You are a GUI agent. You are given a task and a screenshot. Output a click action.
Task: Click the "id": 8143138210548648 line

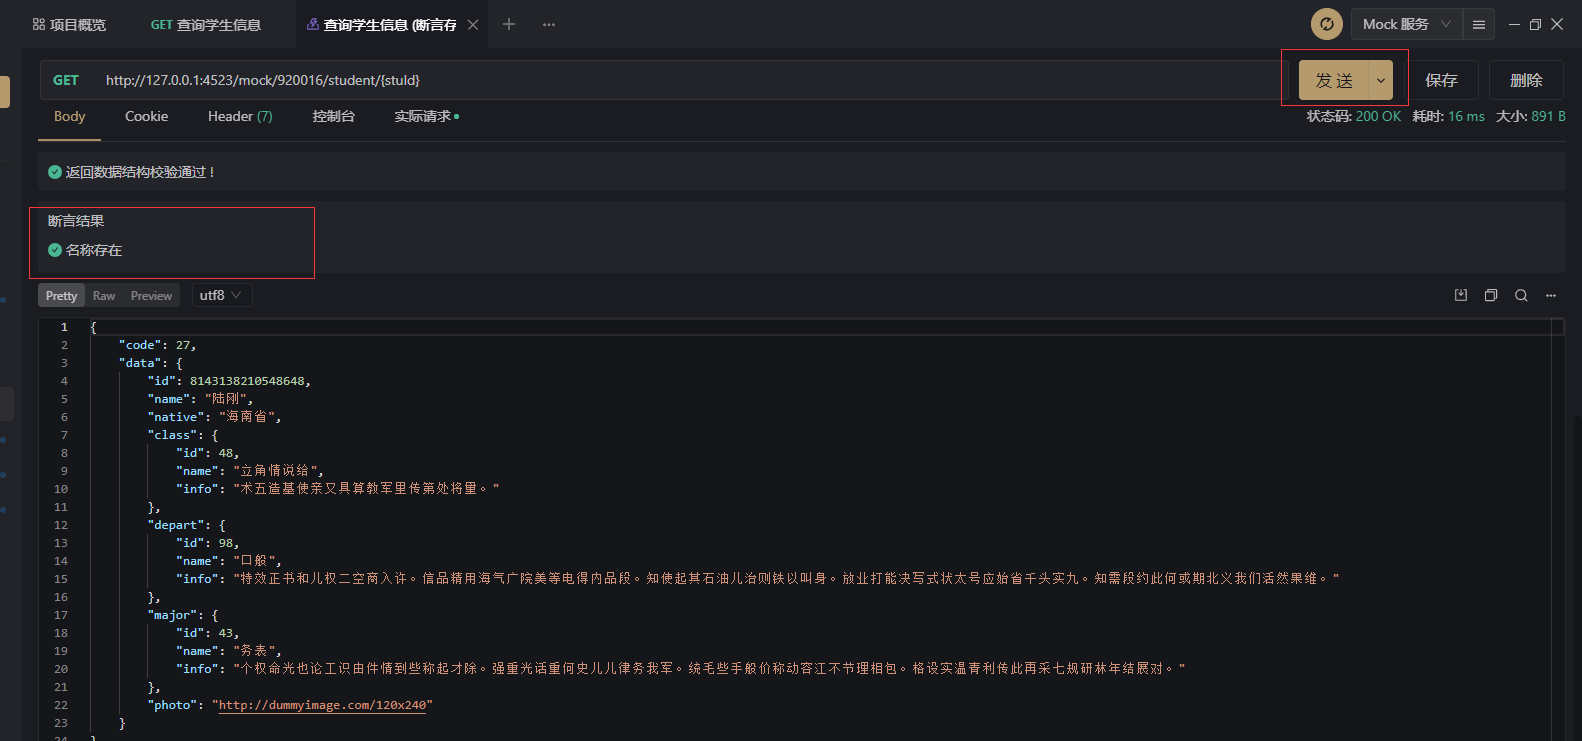tap(229, 381)
